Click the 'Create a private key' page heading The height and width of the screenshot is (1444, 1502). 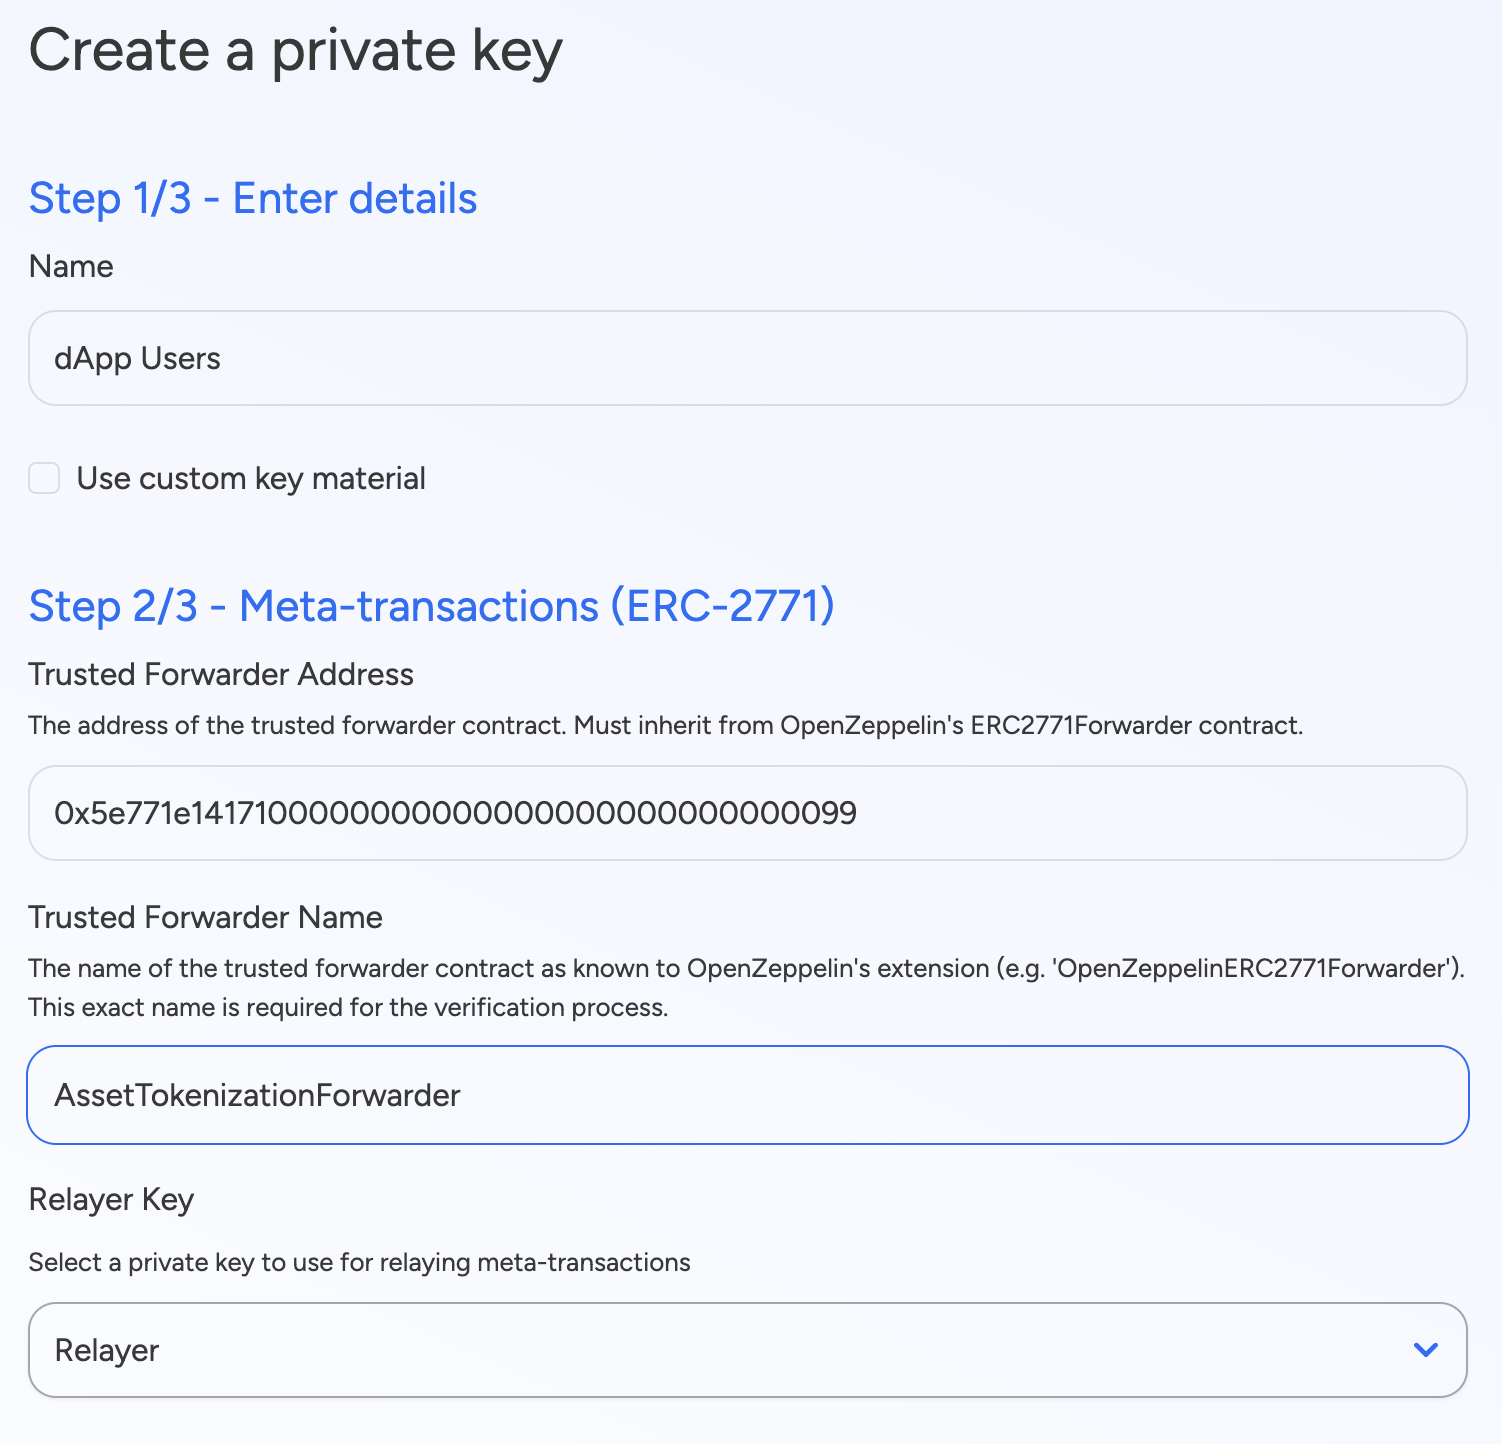pos(296,50)
